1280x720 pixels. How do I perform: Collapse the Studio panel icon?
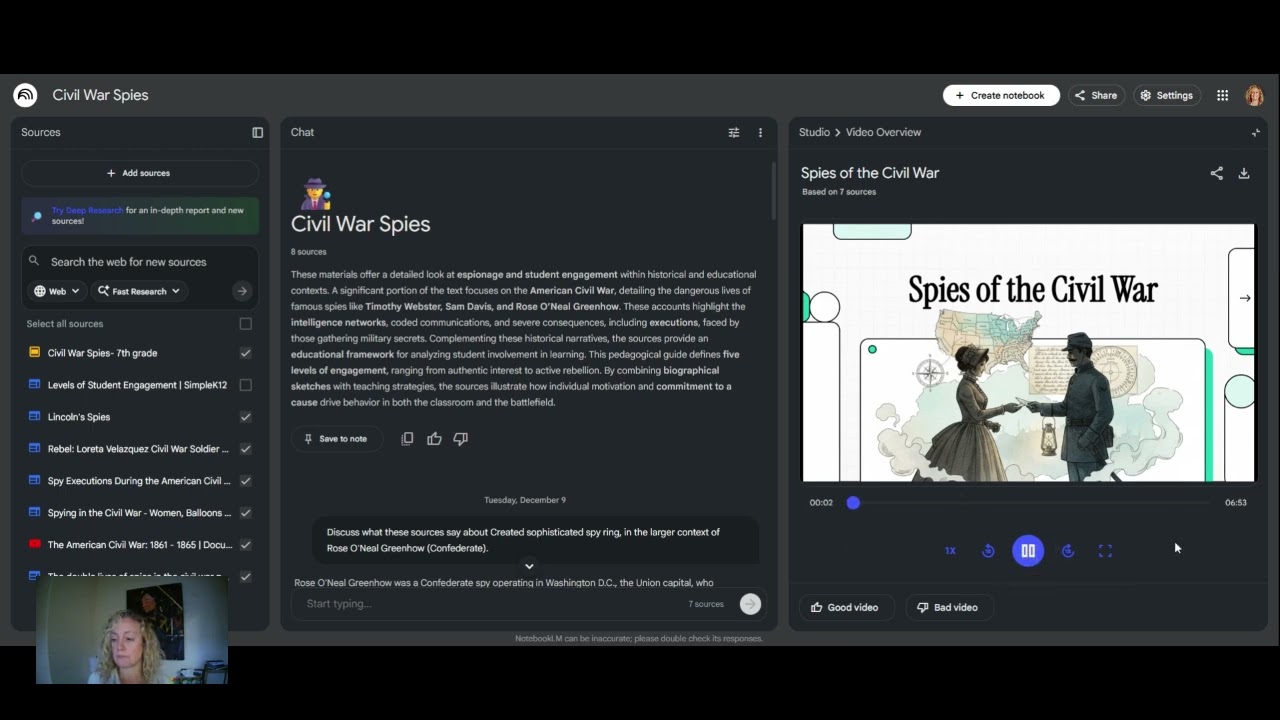(1256, 132)
